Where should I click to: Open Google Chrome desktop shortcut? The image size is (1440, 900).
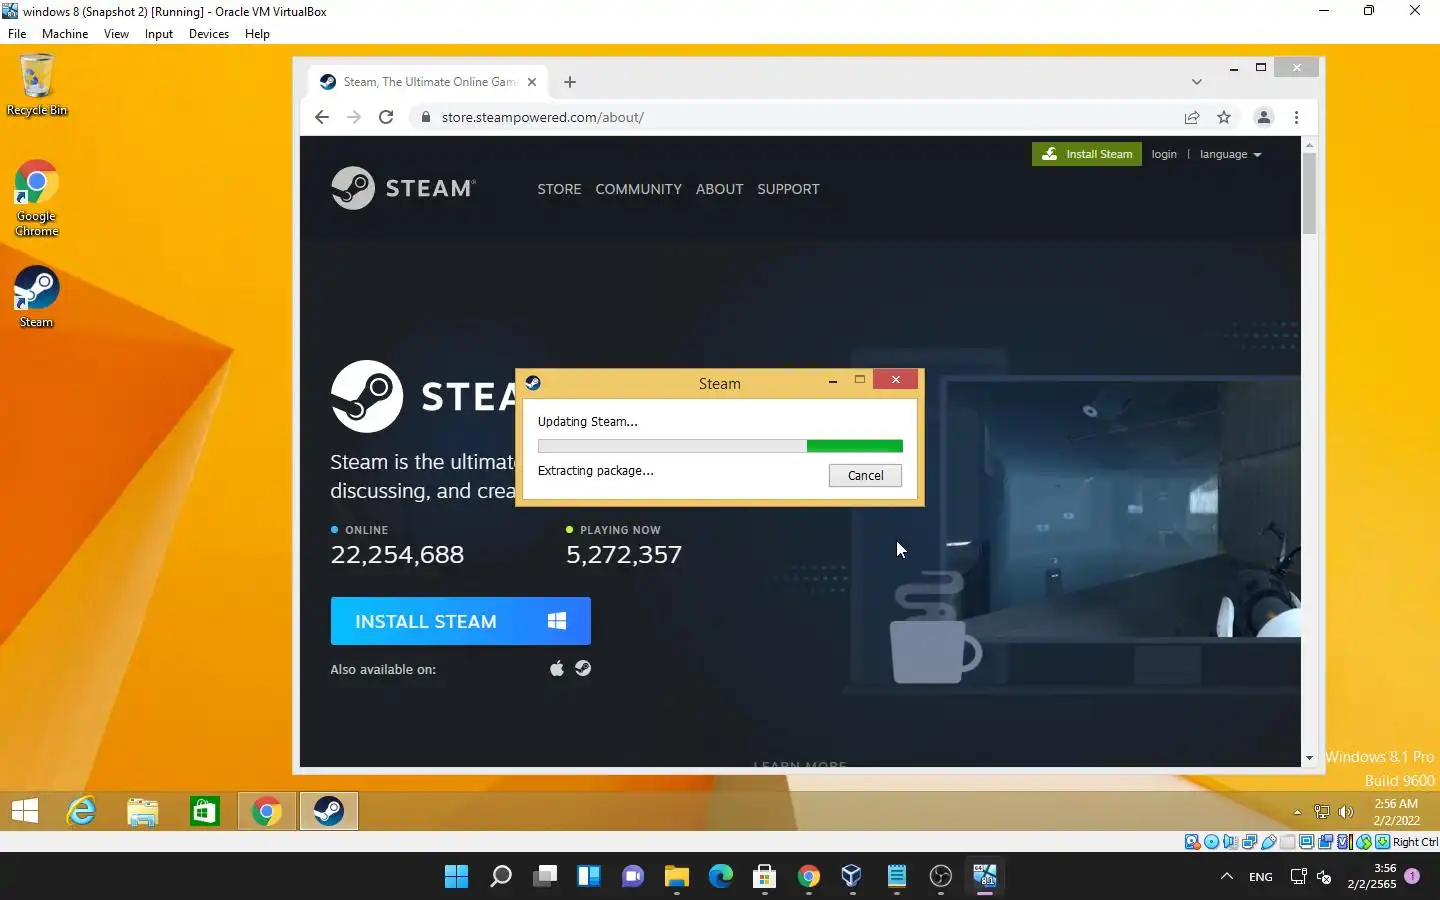[36, 198]
